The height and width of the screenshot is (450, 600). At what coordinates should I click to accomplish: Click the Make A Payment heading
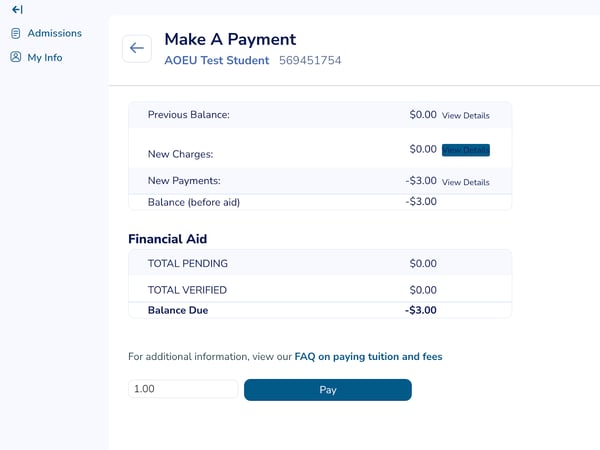(230, 39)
